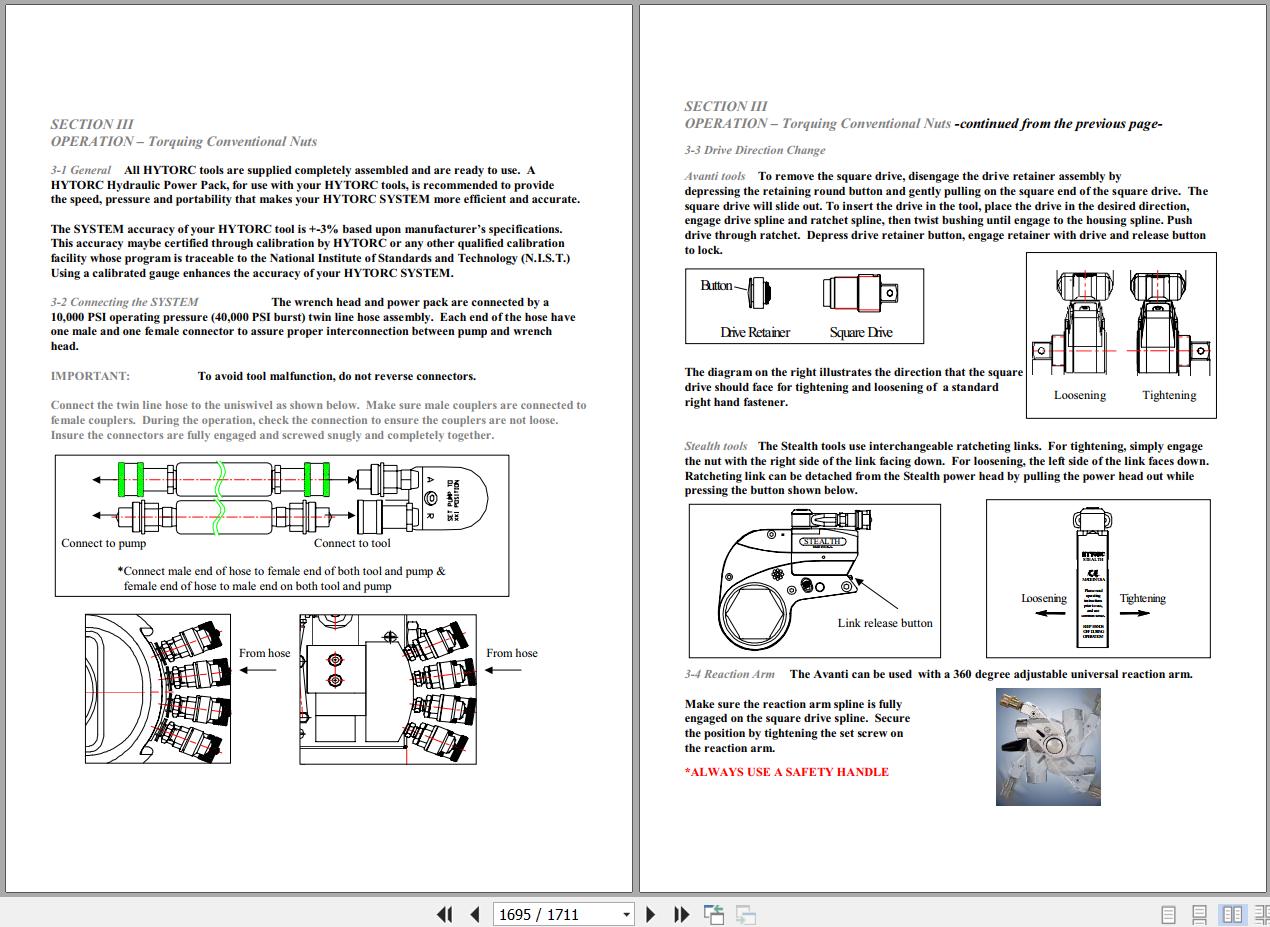Click the Stealth power head HYTORC label diagram
This screenshot has height=927, width=1270.
pos(1098,580)
